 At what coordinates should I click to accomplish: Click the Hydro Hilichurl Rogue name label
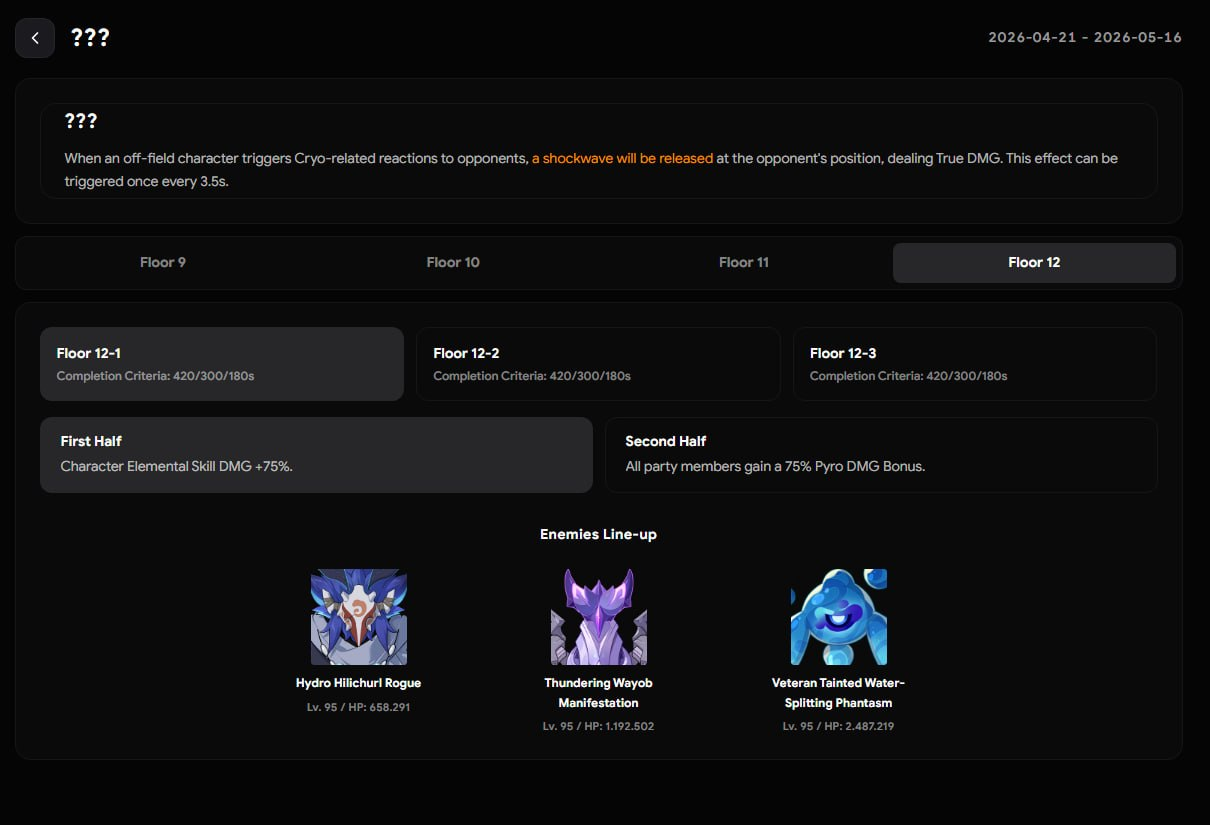[x=358, y=683]
